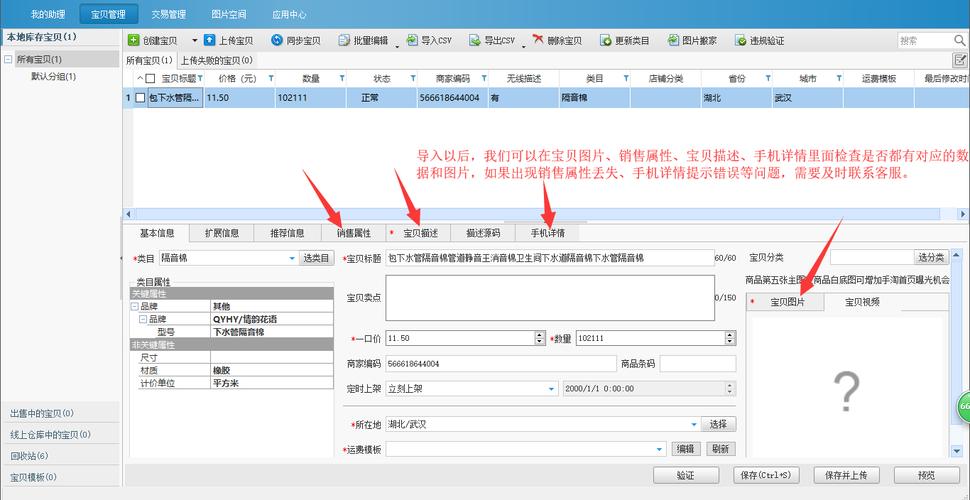Screen dimensions: 970x500
Task: Open the 交易管理 top menu tab
Action: 168,15
